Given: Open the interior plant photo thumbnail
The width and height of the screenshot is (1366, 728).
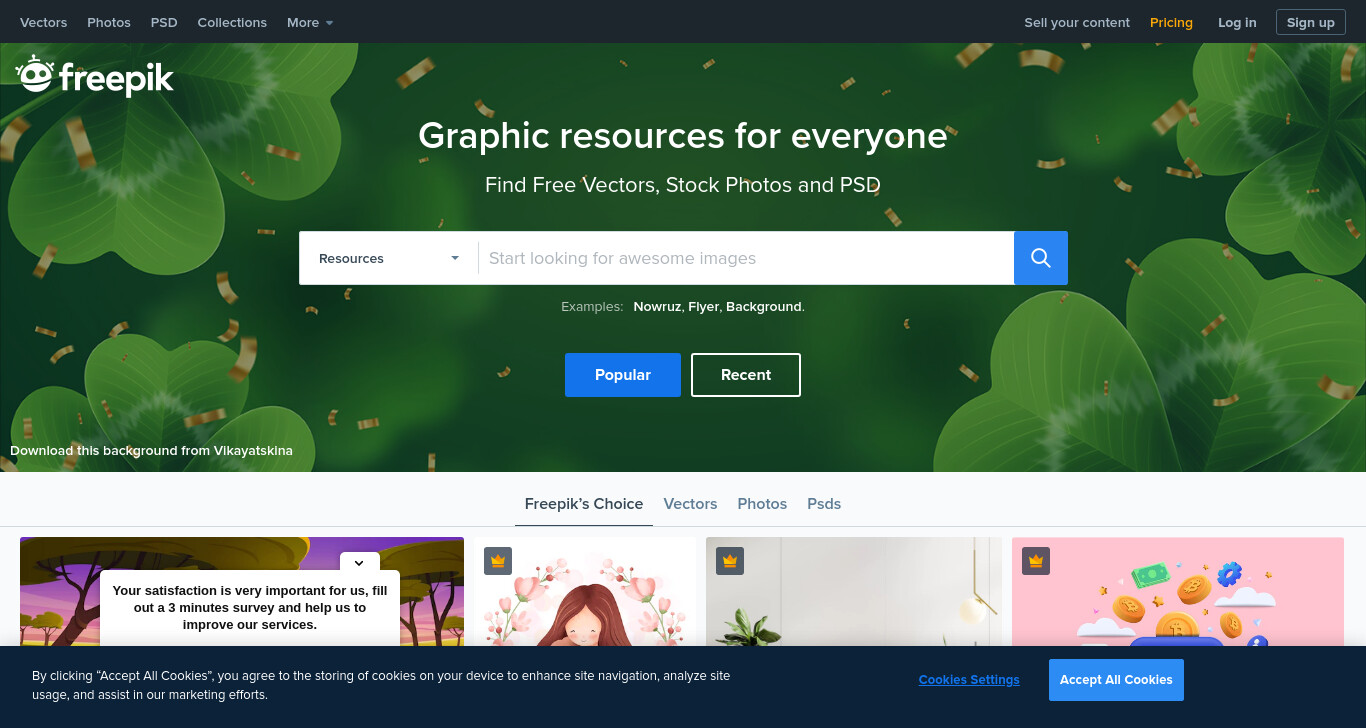Looking at the screenshot, I should 854,592.
